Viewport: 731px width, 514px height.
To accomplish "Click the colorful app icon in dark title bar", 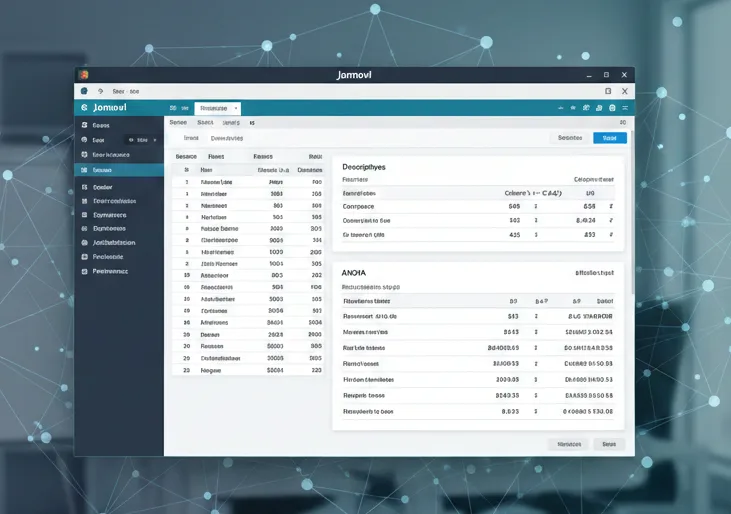I will point(84,75).
